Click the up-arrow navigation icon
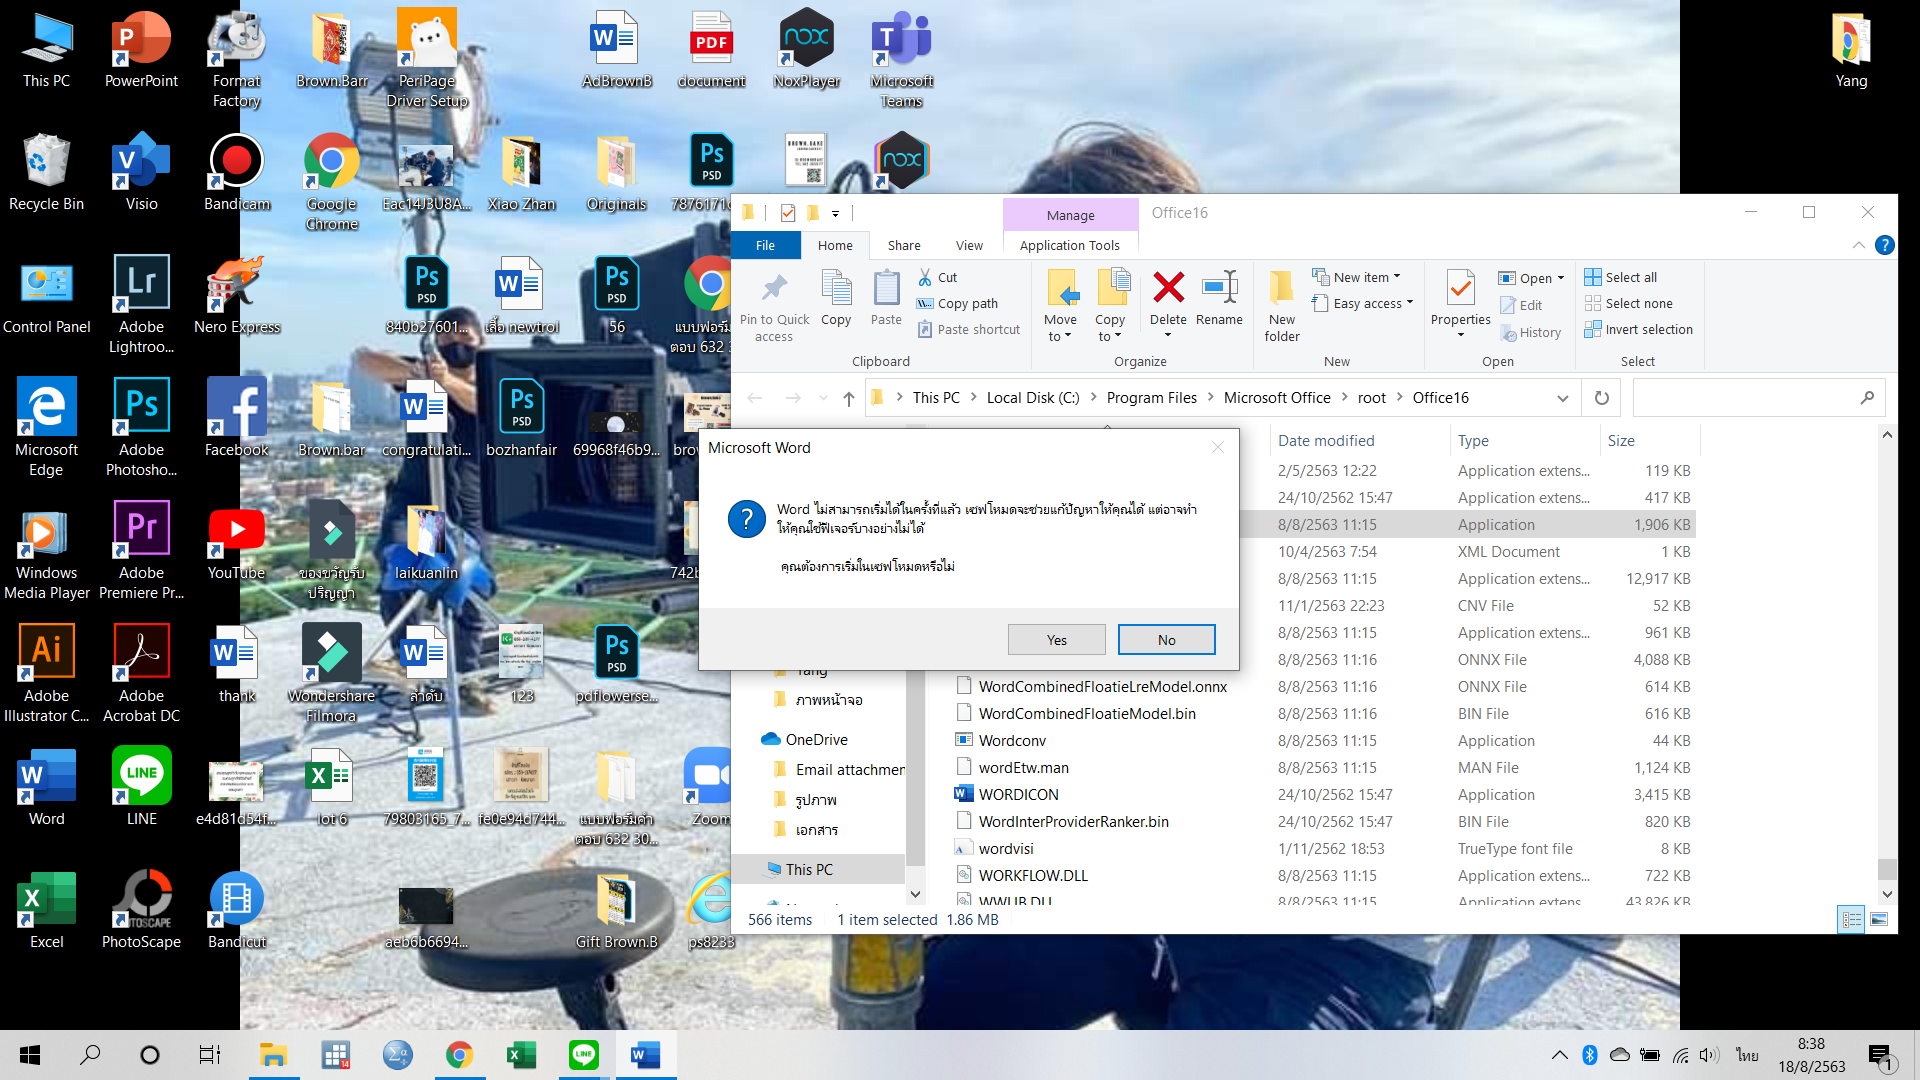 tap(848, 398)
